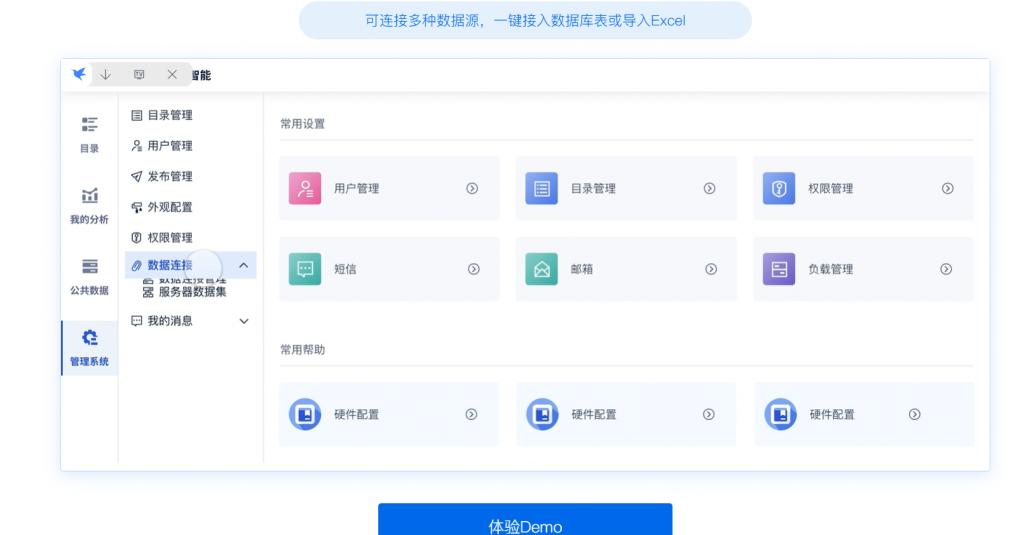This screenshot has height=535, width=1024.
Task: Select 外观配置 menu item
Action: click(169, 207)
